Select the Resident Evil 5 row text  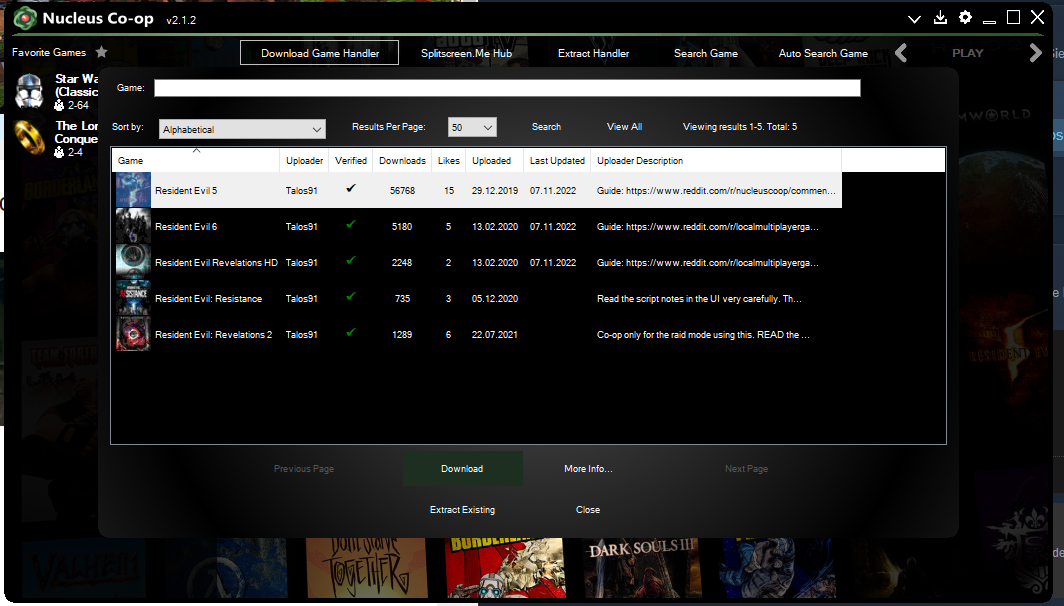tap(186, 191)
